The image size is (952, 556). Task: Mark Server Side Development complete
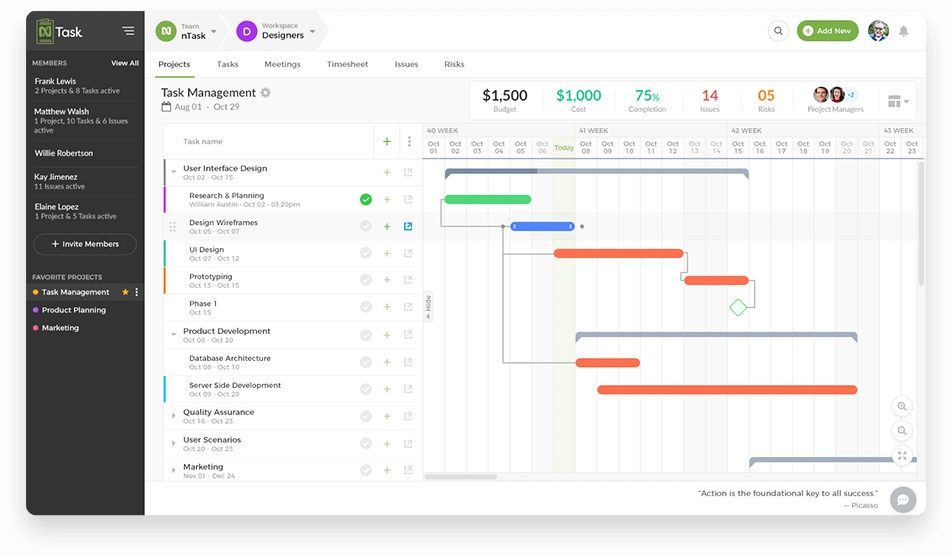(366, 389)
